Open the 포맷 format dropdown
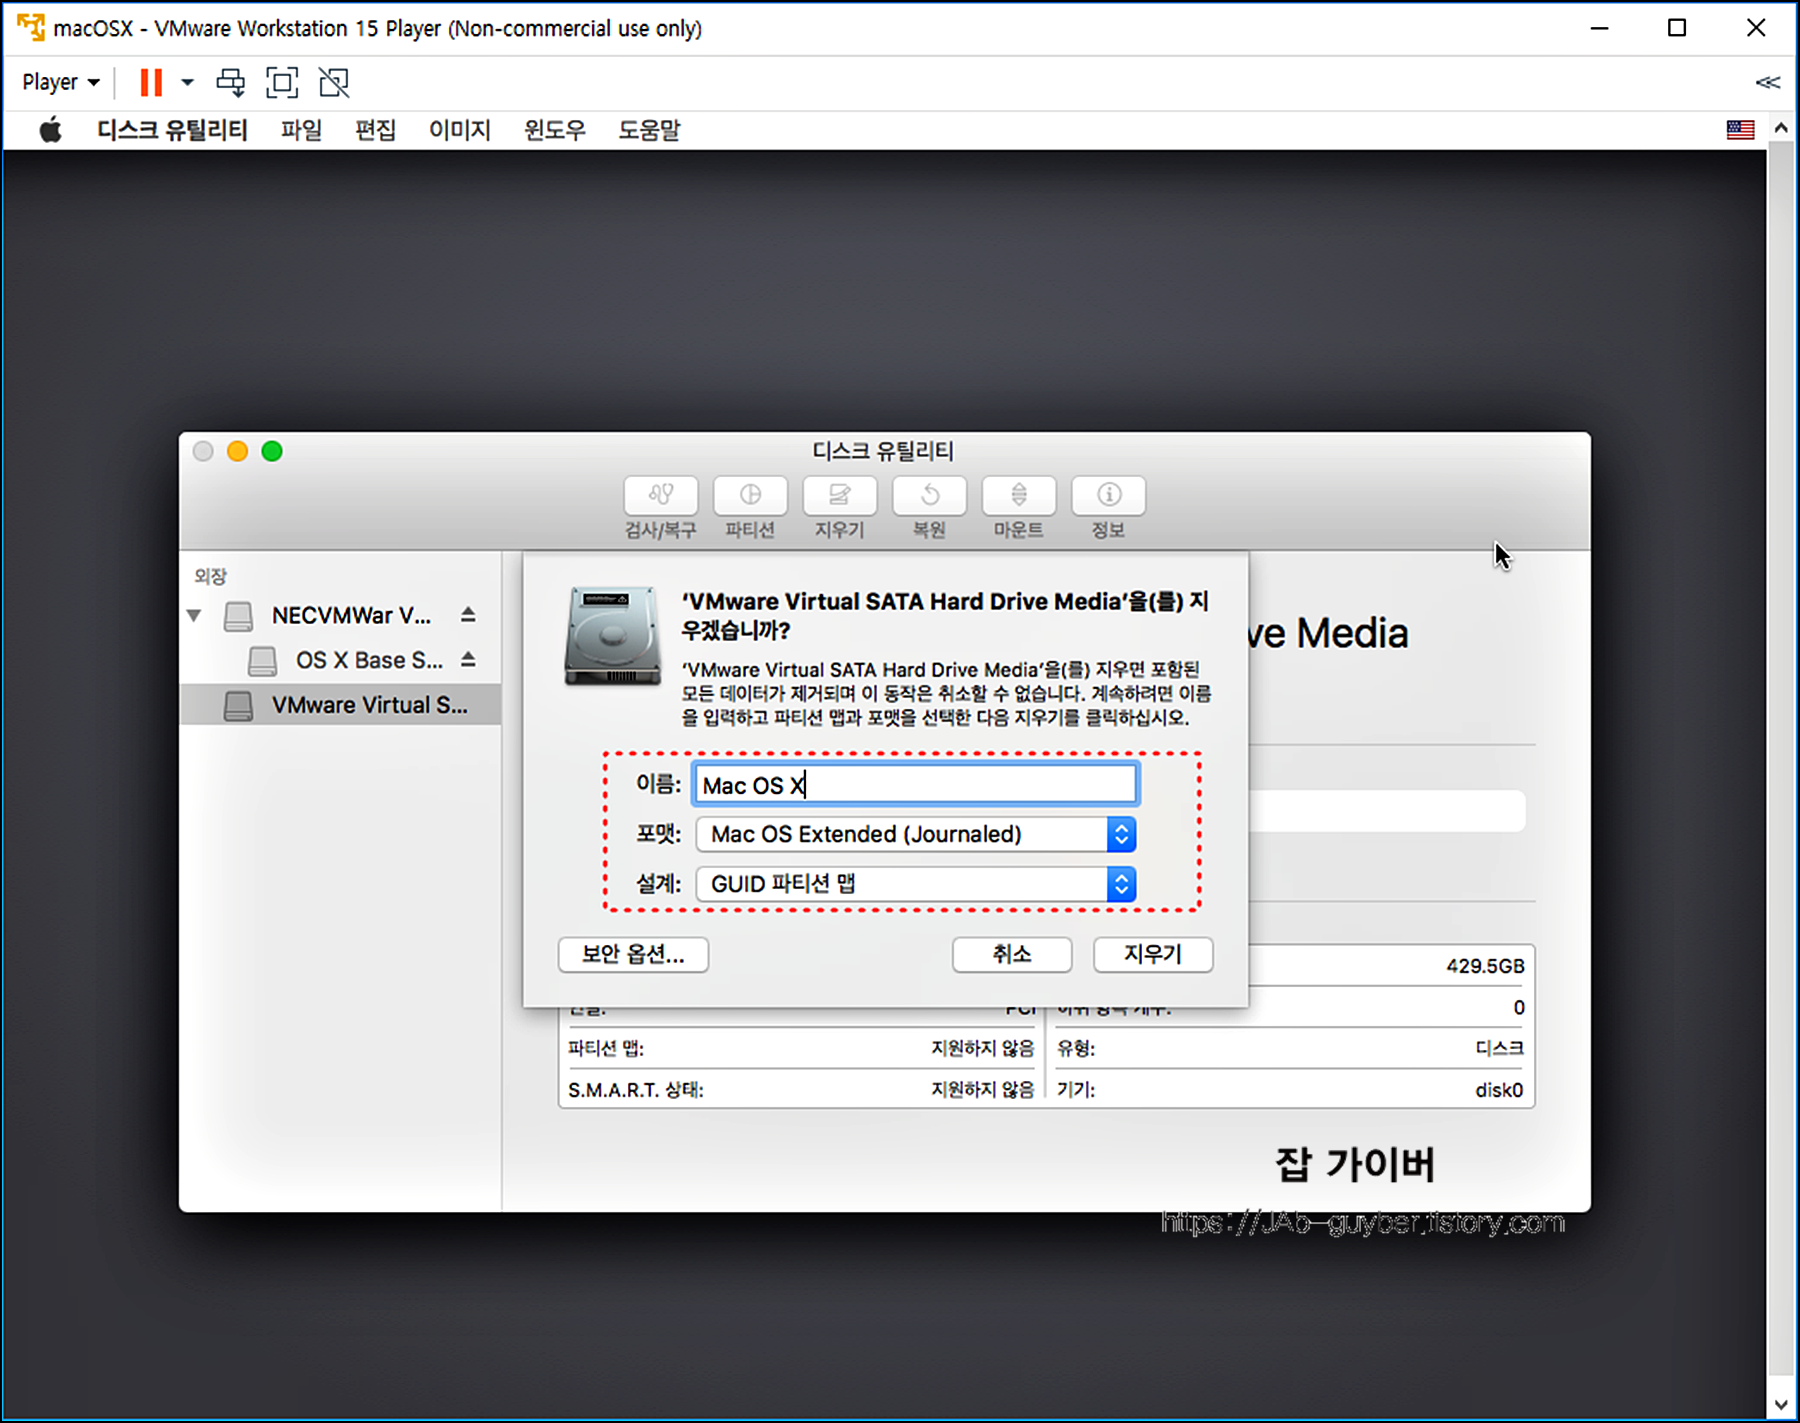This screenshot has width=1800, height=1423. pyautogui.click(x=916, y=834)
